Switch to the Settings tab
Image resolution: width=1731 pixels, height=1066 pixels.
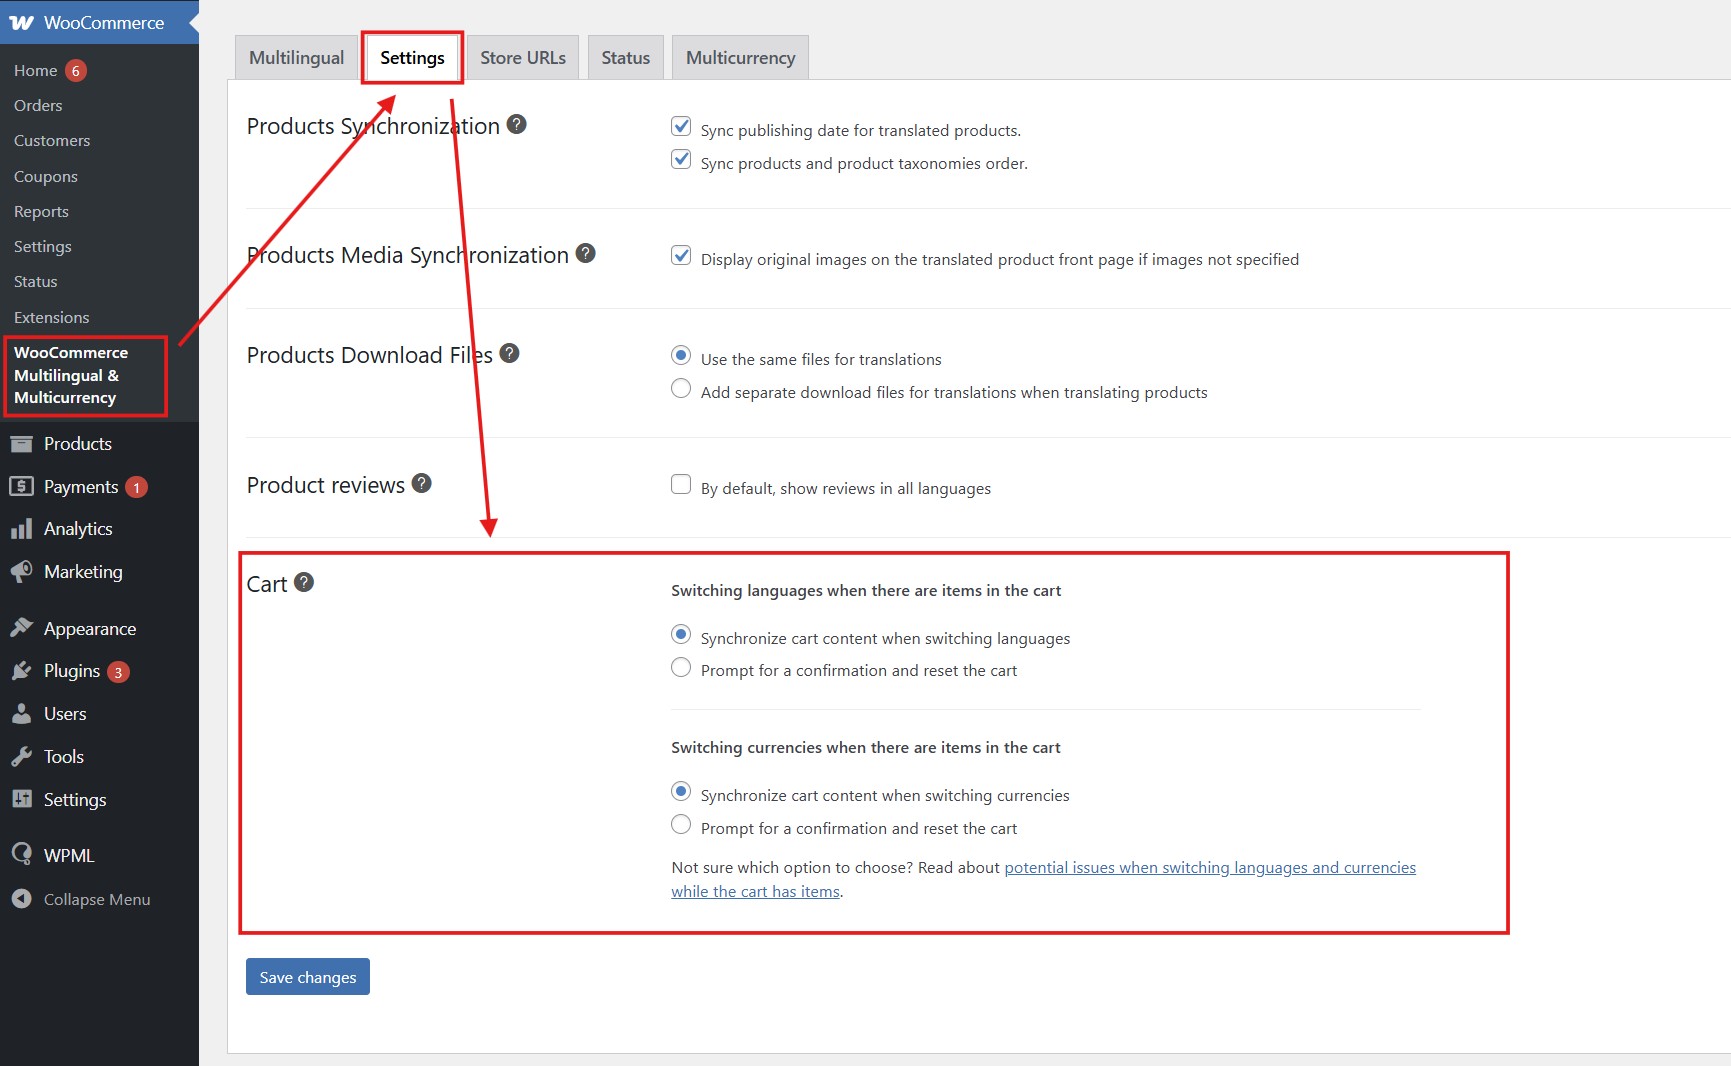pyautogui.click(x=412, y=58)
